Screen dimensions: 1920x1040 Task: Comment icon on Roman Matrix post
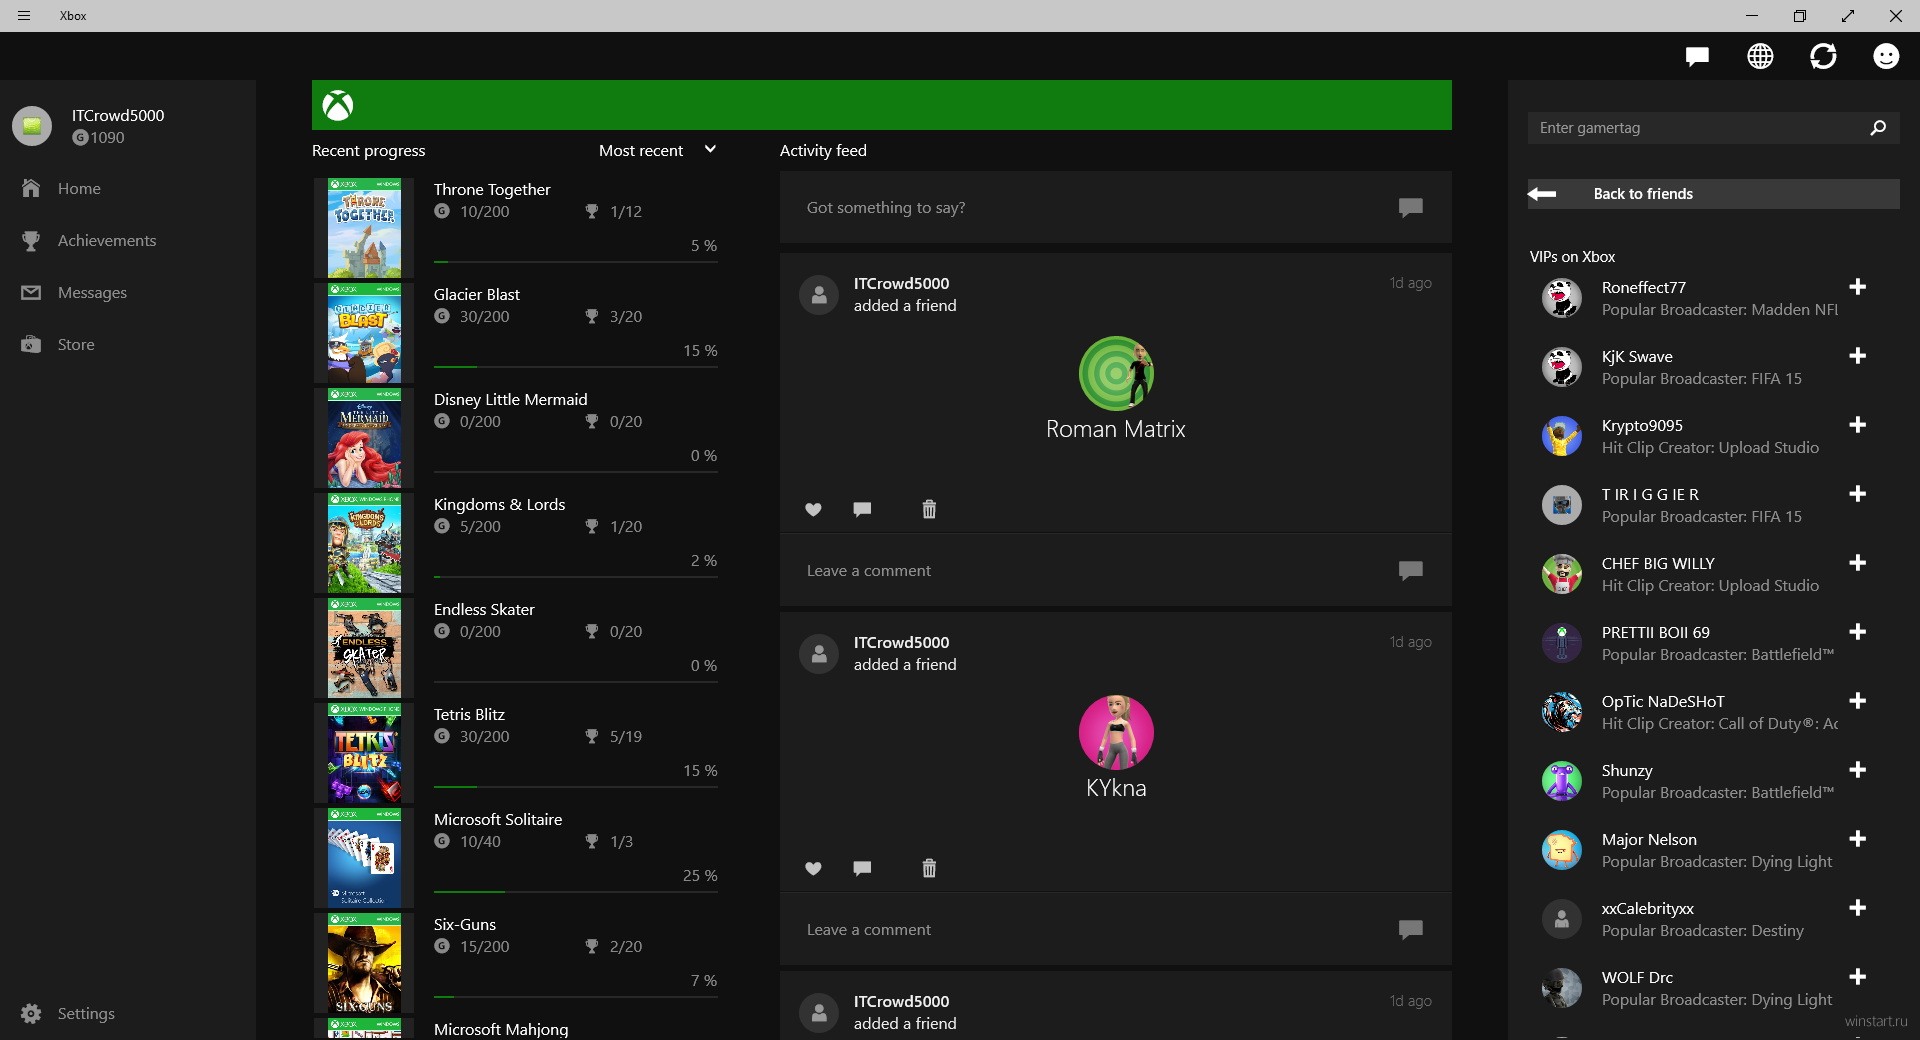(x=862, y=509)
